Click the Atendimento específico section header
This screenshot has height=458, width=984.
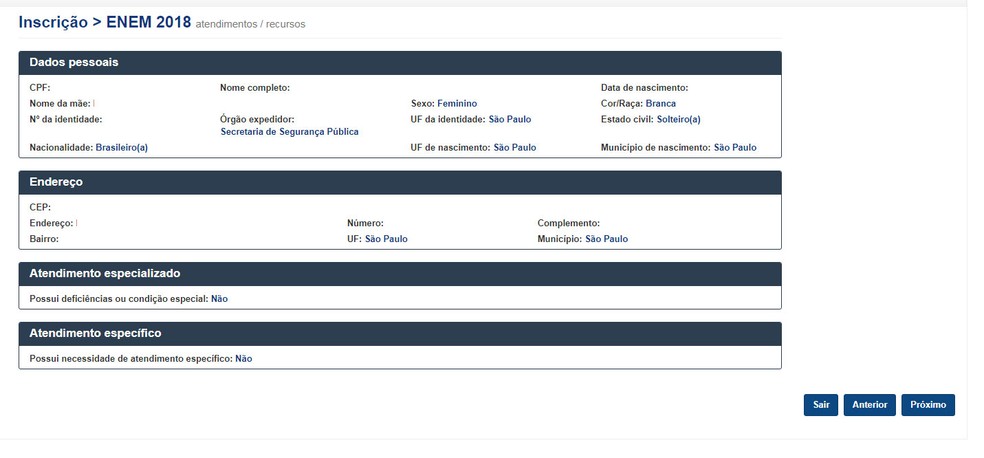point(95,333)
